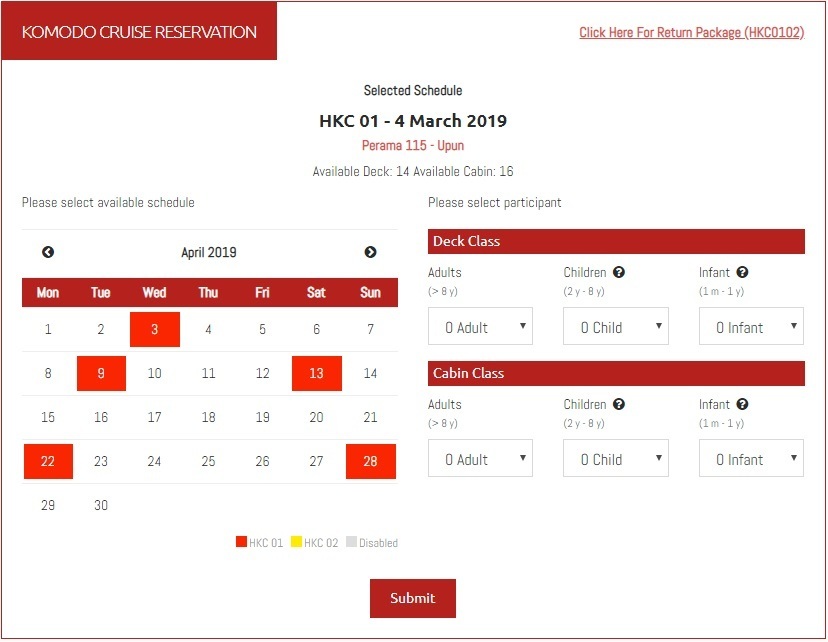This screenshot has width=828, height=642.
Task: Open Deck Class Adults dropdown
Action: 480,326
